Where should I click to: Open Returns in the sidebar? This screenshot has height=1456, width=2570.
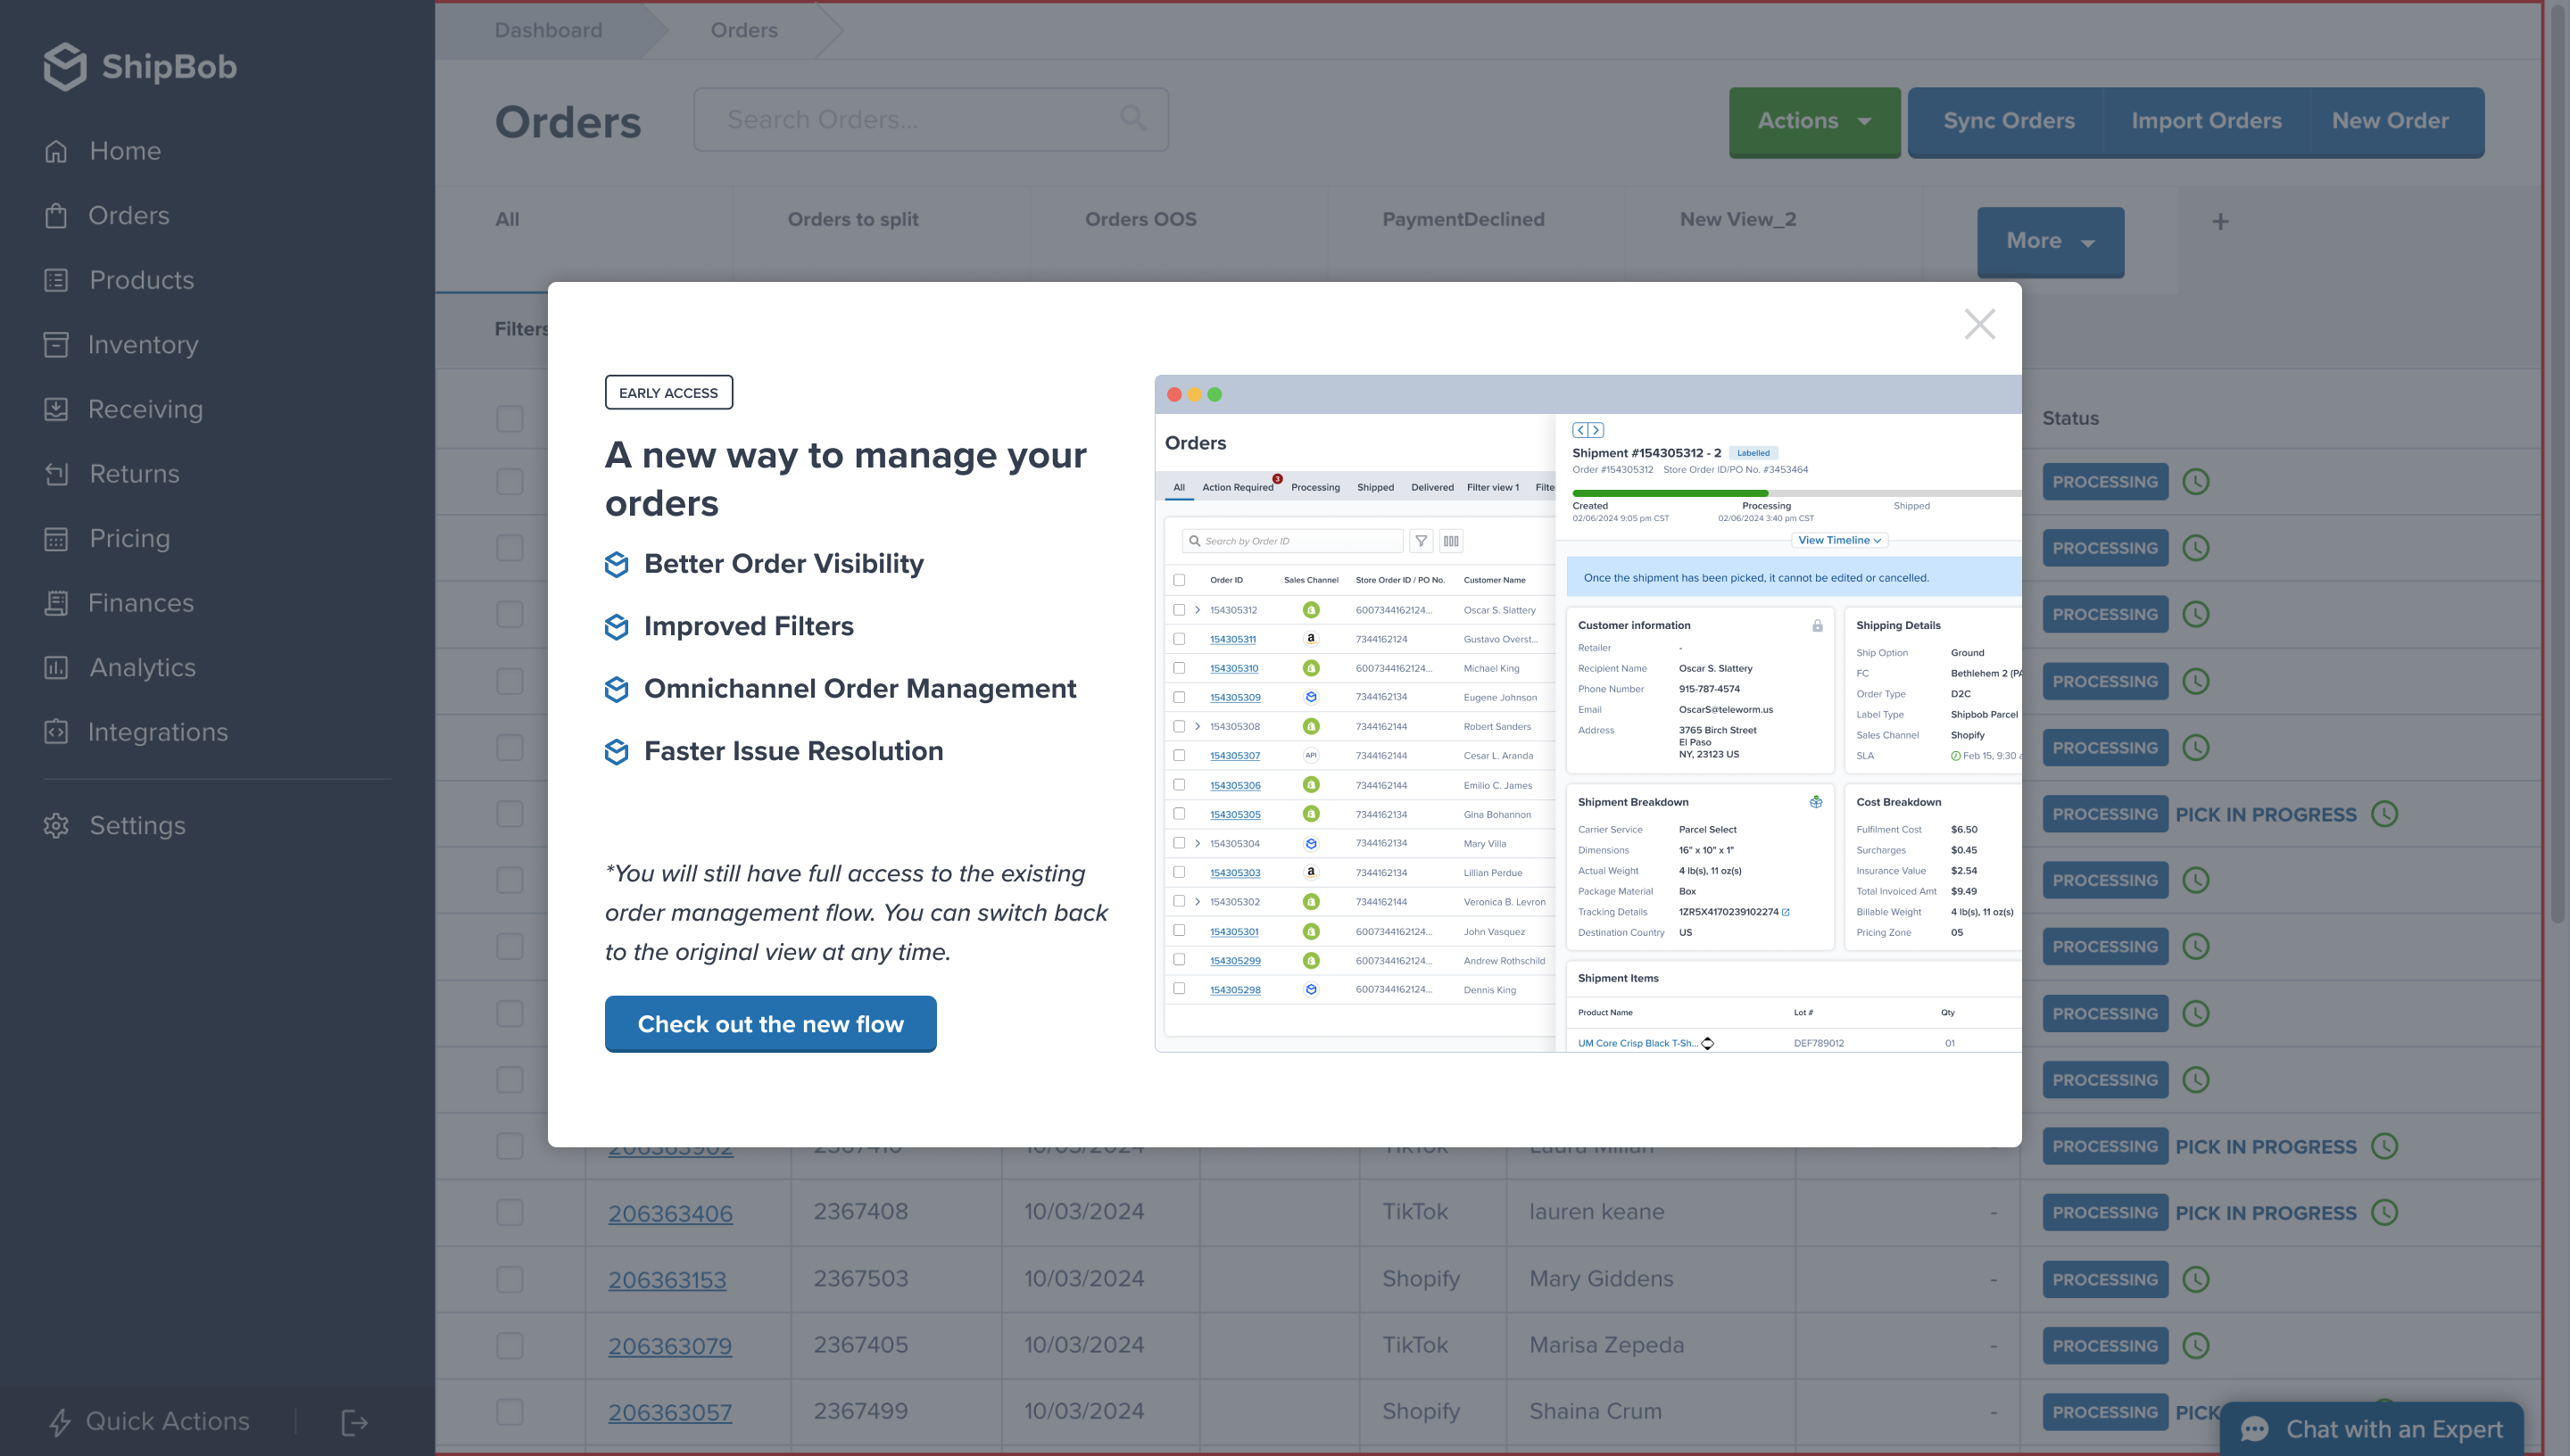click(x=112, y=474)
